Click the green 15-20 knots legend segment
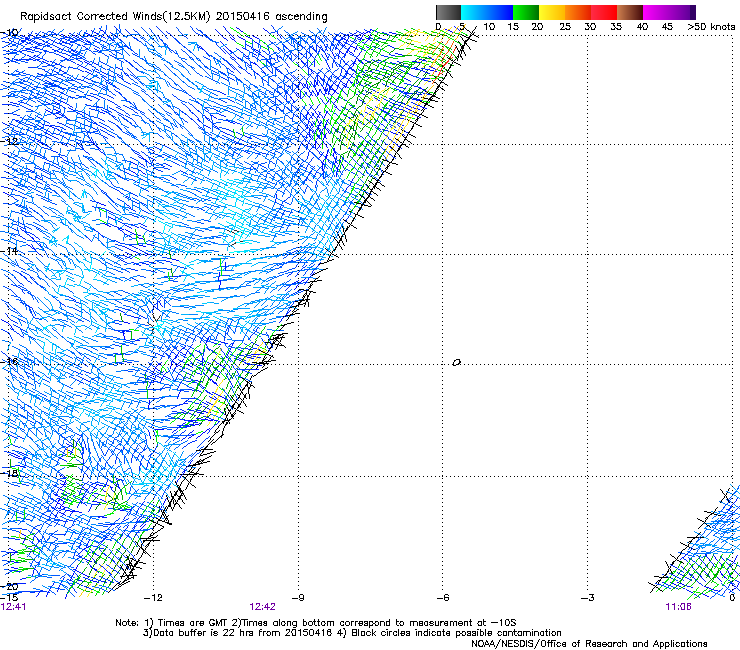 [526, 12]
